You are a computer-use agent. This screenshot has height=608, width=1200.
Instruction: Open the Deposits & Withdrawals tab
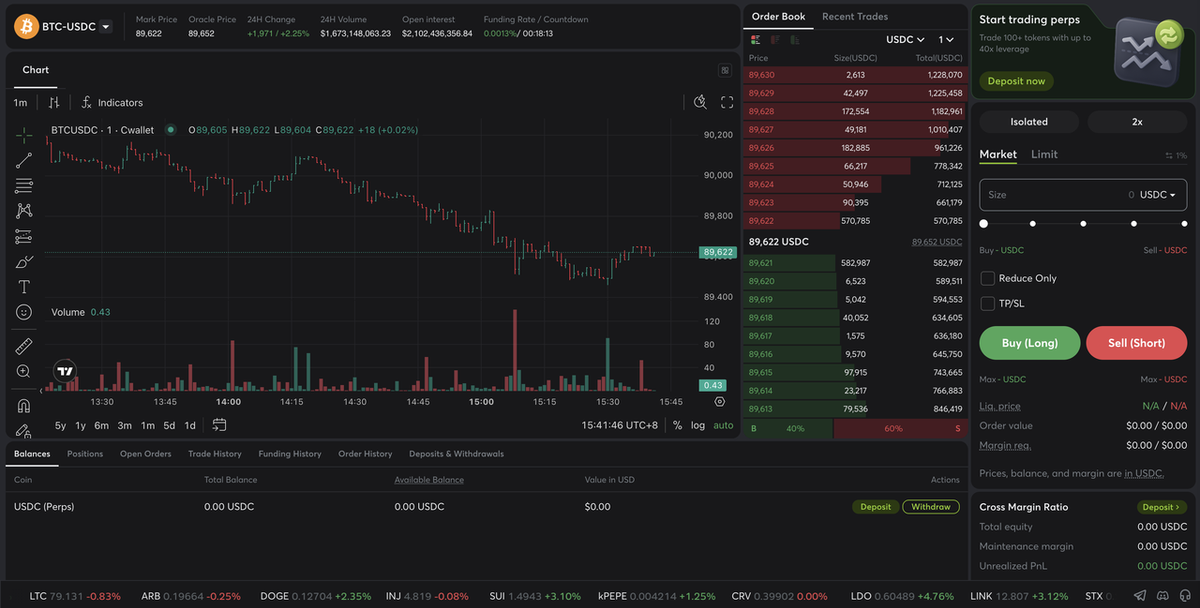[456, 454]
